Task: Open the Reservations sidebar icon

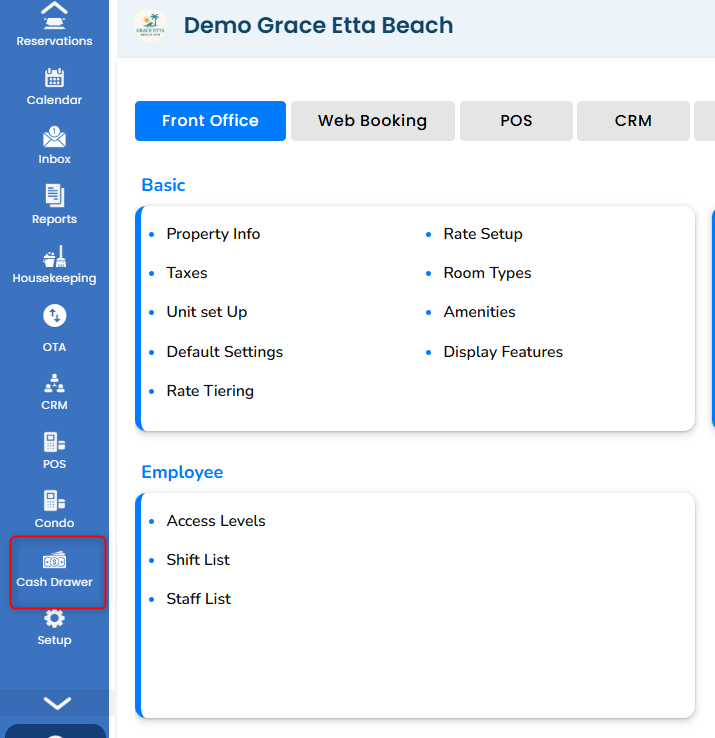Action: (x=54, y=25)
